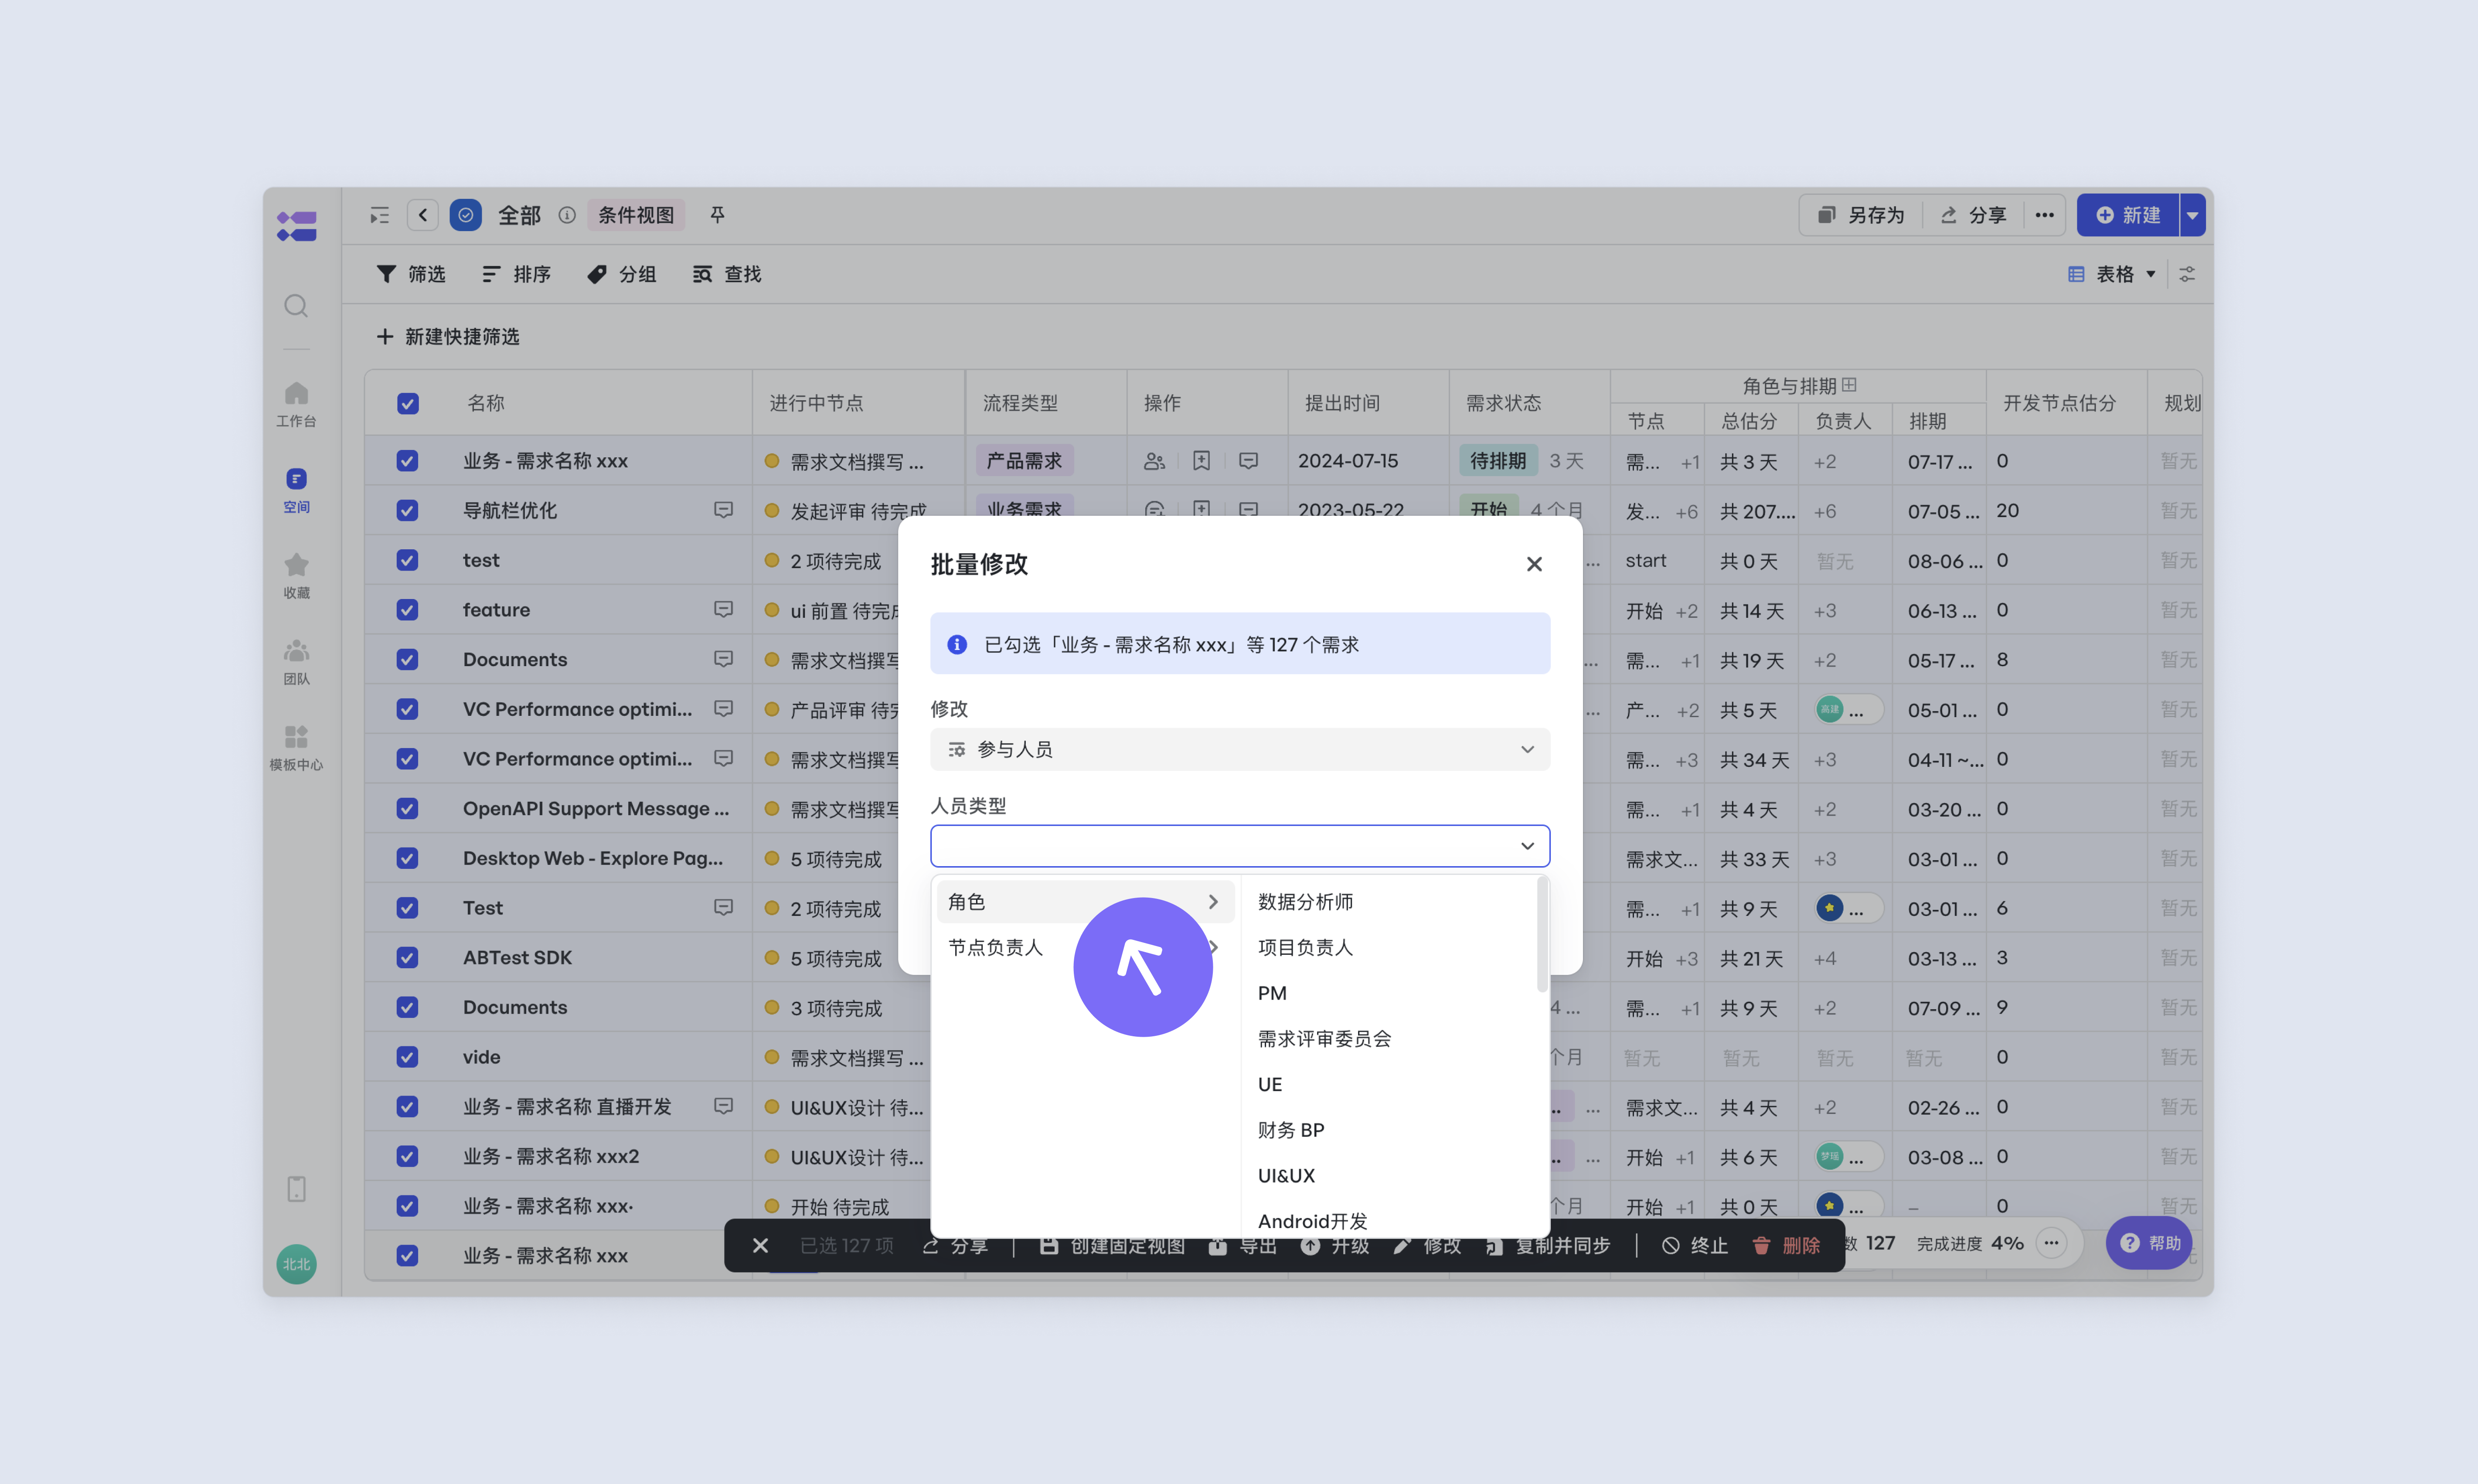Open 空间 in the sidebar
Screen dimensions: 2478x1484
tap(296, 490)
